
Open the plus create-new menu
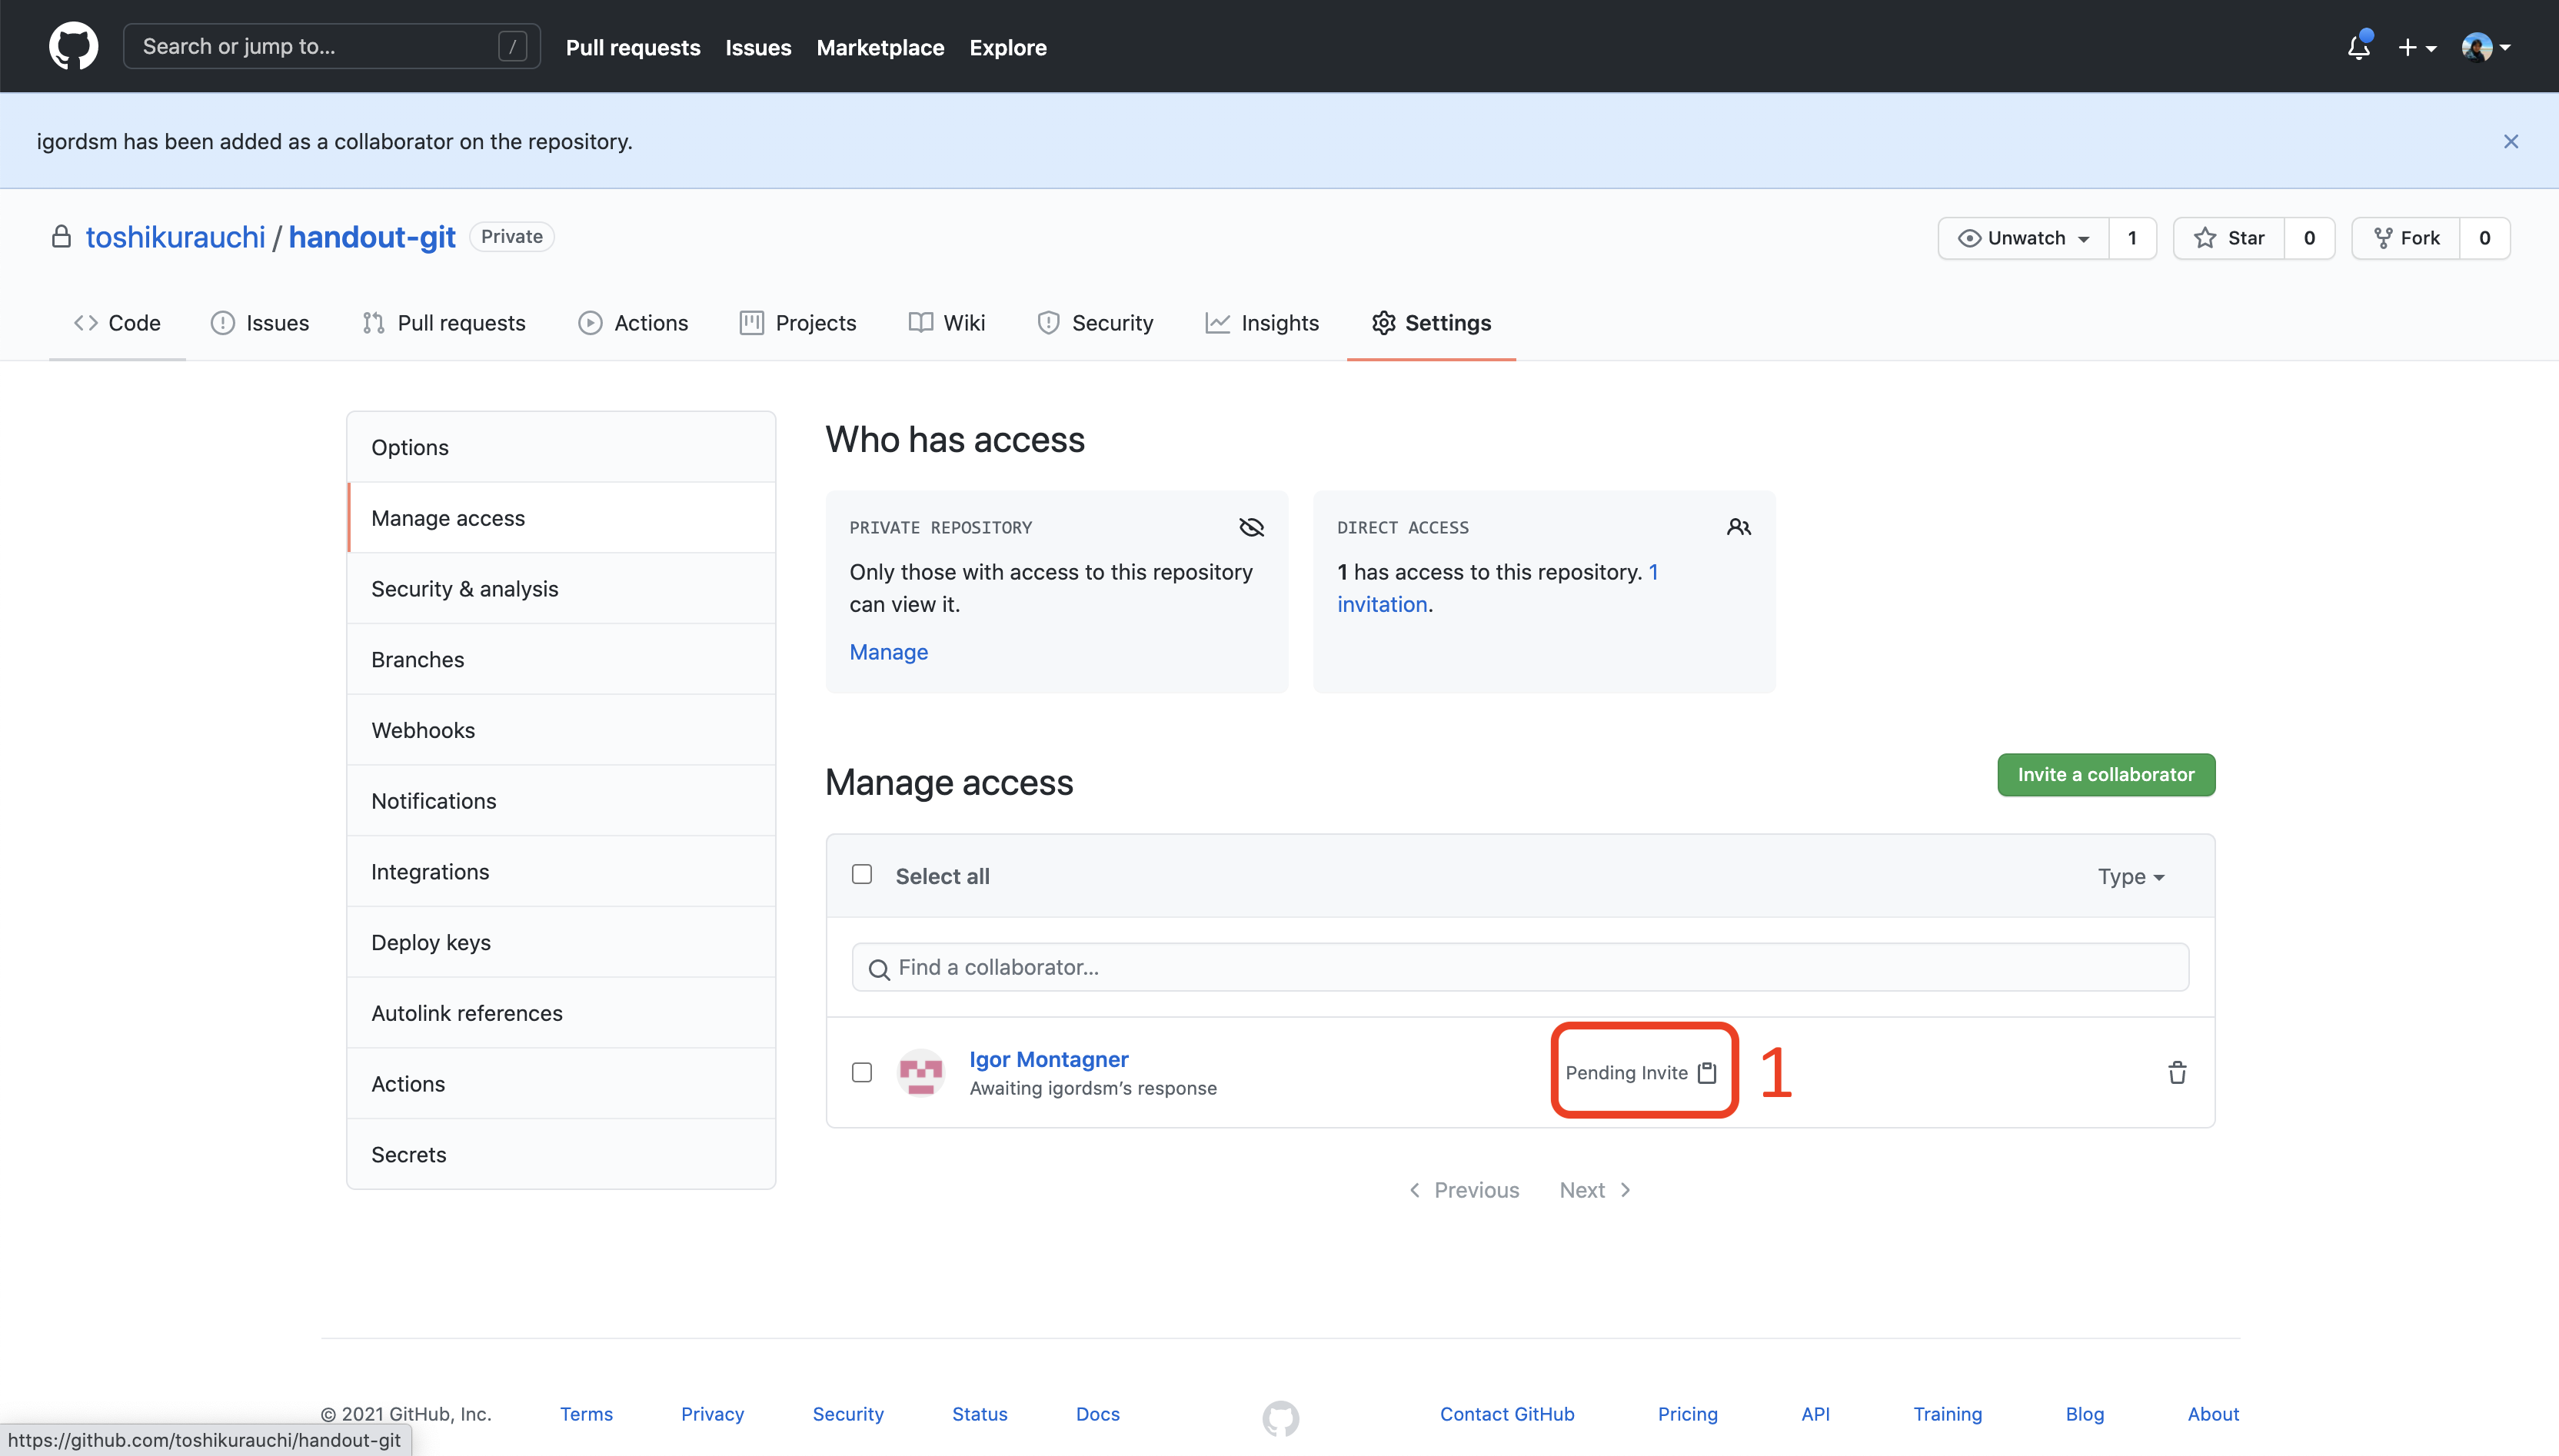[x=2417, y=47]
